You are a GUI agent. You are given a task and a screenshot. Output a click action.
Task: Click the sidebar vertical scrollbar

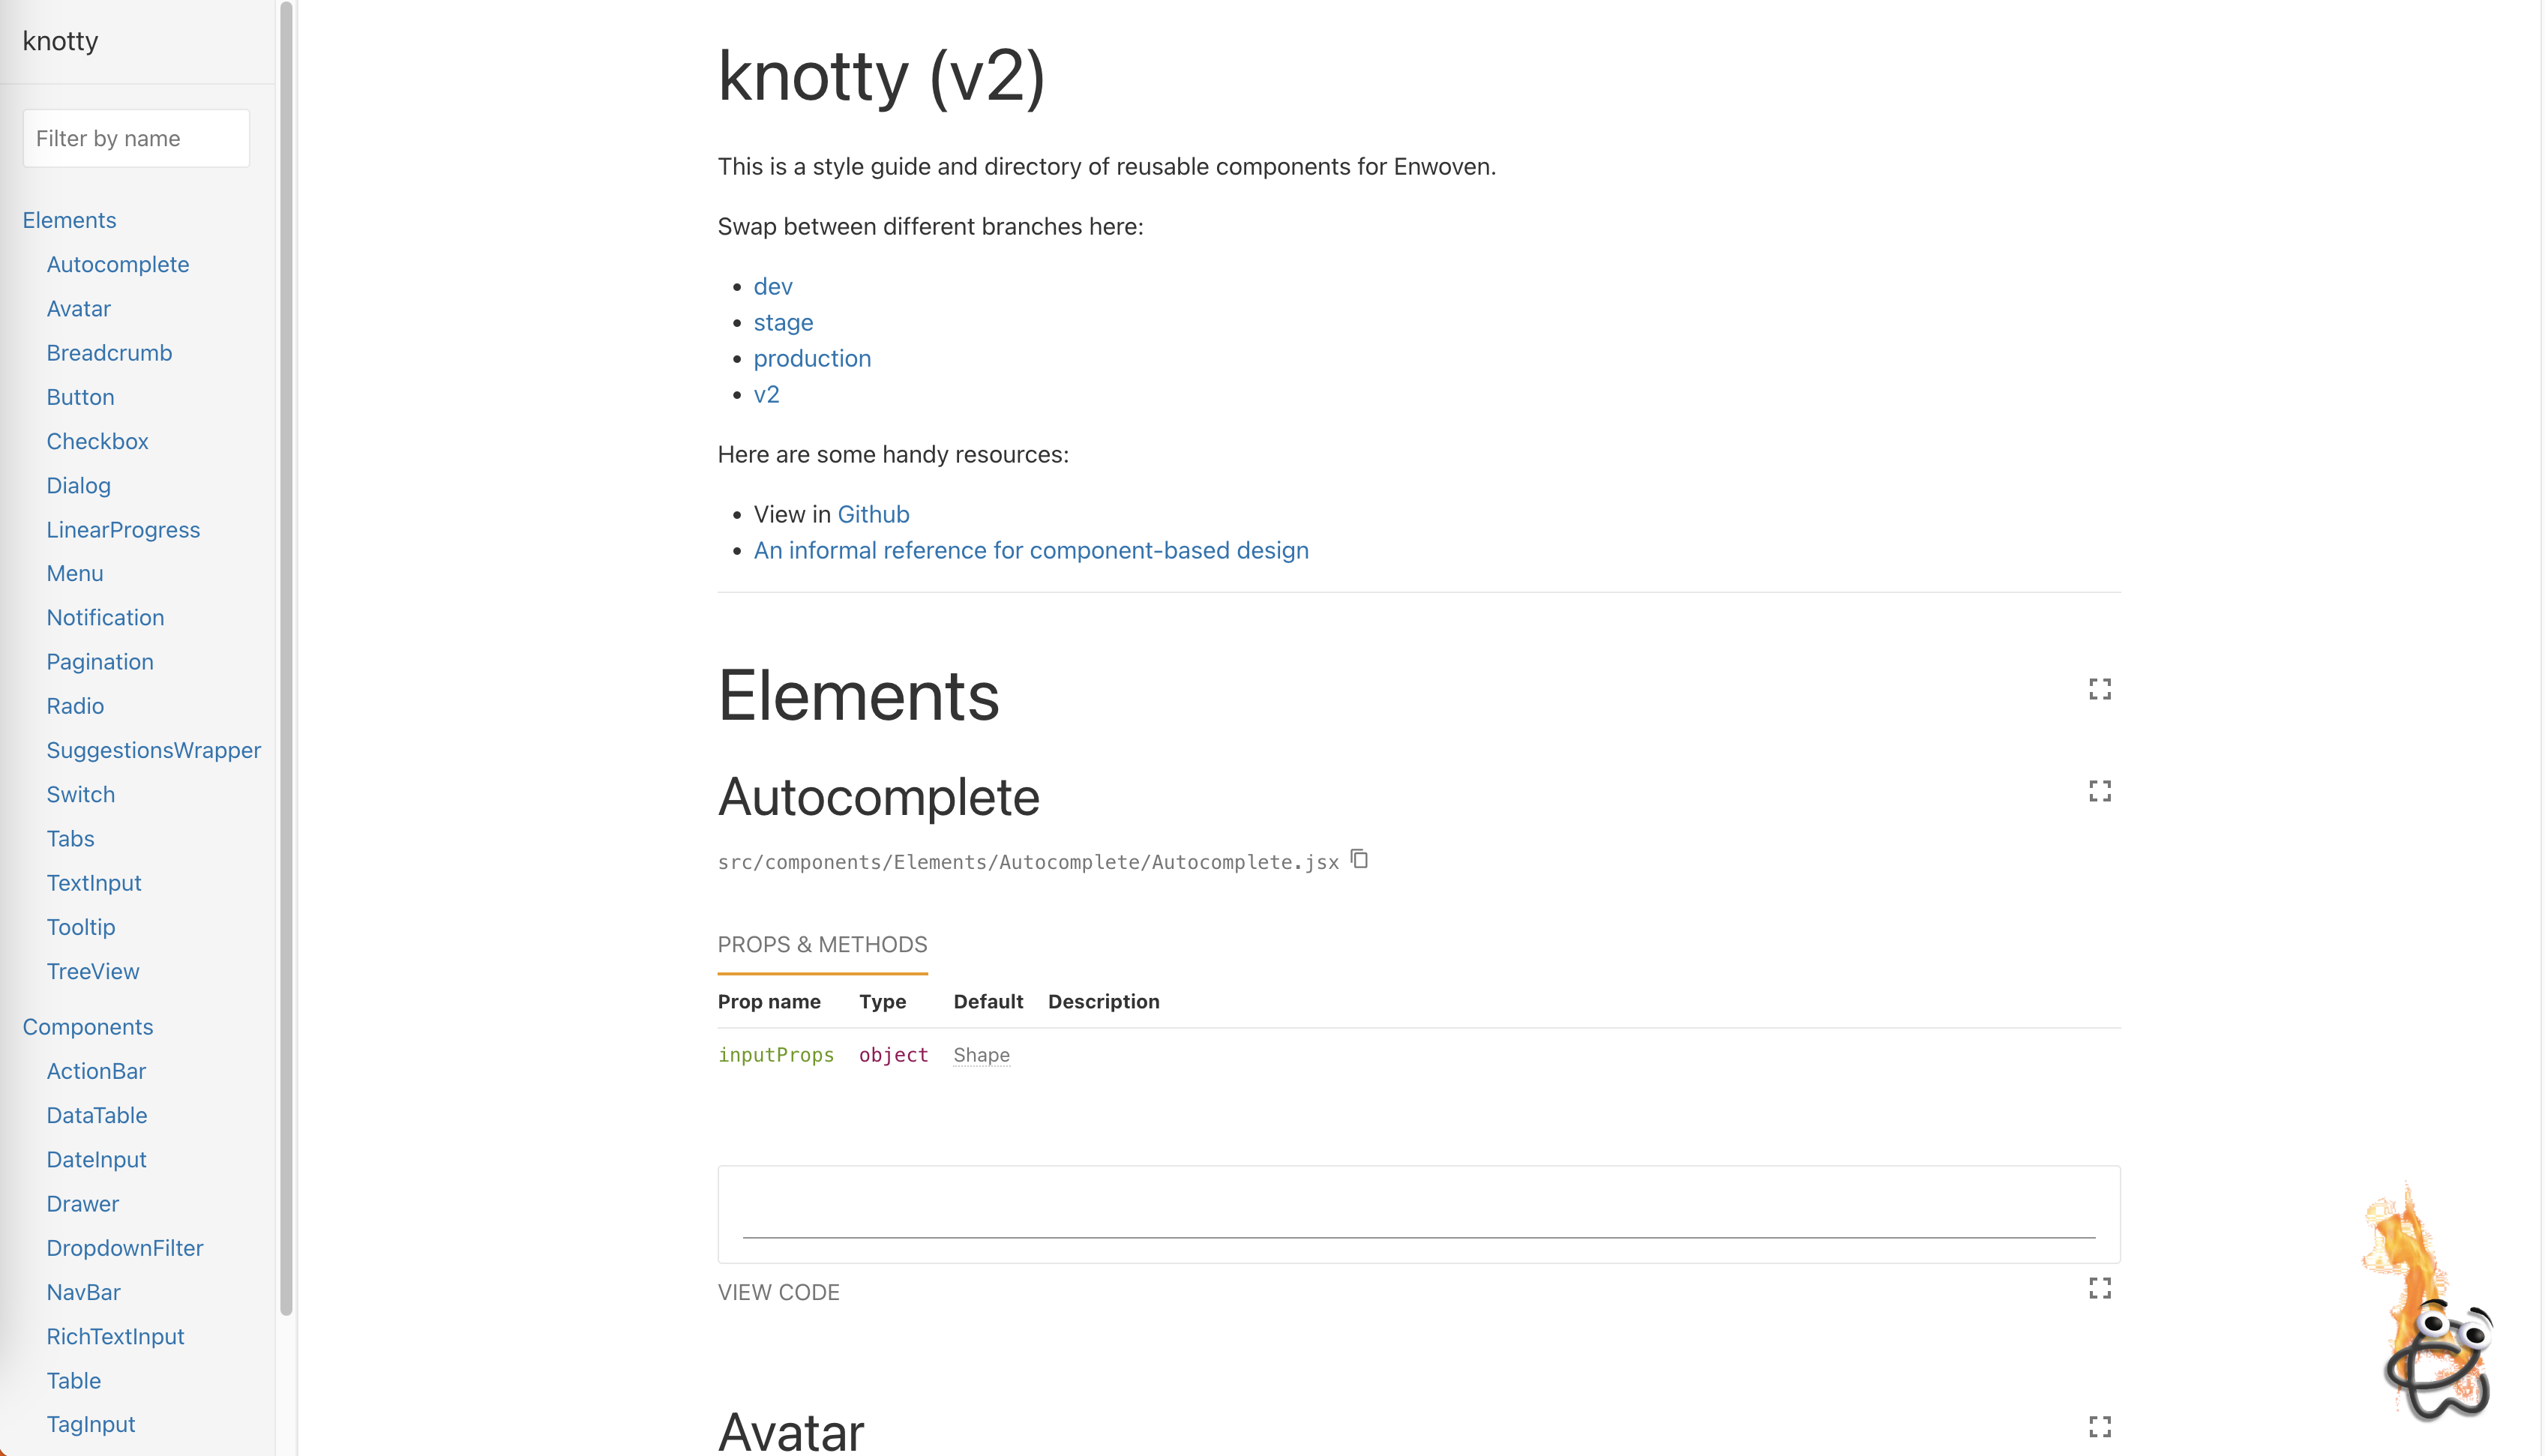click(286, 660)
